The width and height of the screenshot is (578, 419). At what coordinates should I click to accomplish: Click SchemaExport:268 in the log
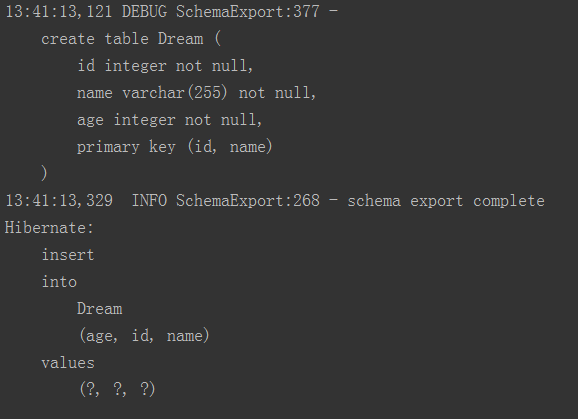[248, 201]
